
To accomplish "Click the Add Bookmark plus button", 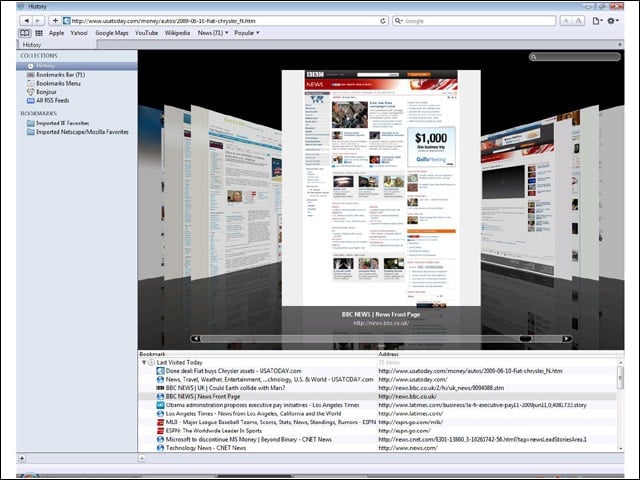I will (55, 20).
